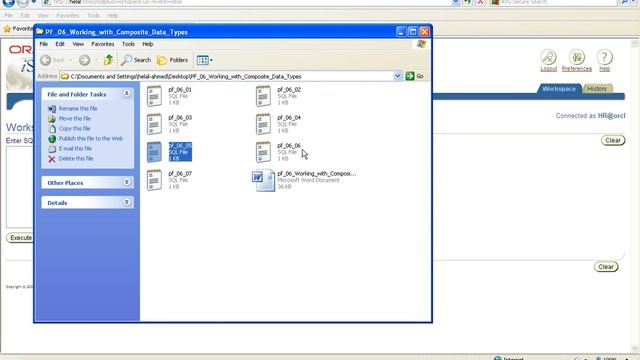Viewport: 640px width, 360px height.
Task: Click the folder icon in the Explorer title bar
Action: pos(40,32)
